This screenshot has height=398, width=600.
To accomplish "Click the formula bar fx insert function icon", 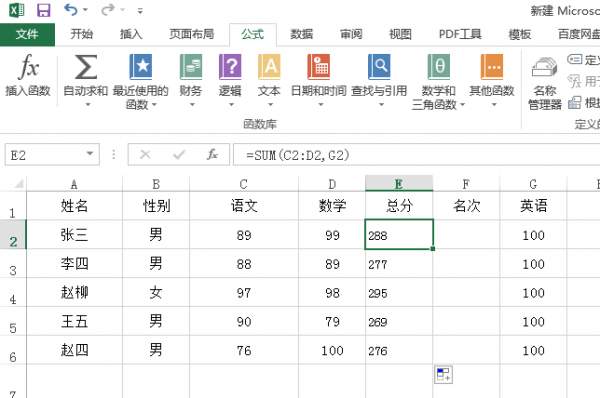I will tap(213, 155).
